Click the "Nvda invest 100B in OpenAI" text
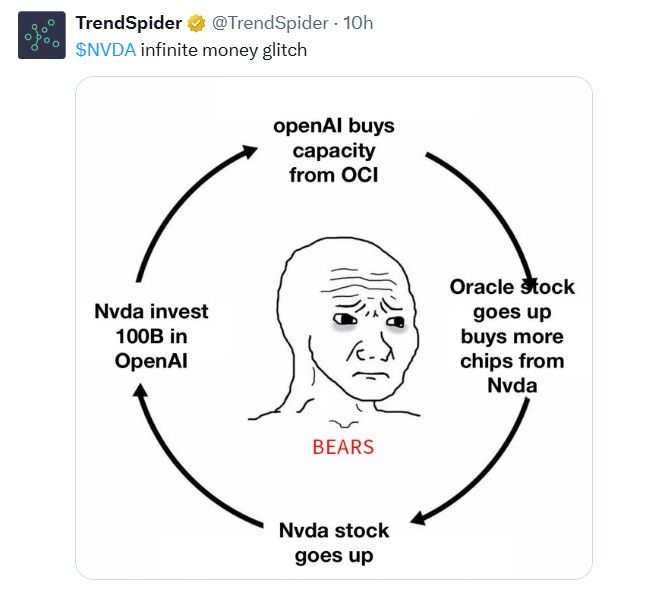The width and height of the screenshot is (649, 592). (151, 336)
